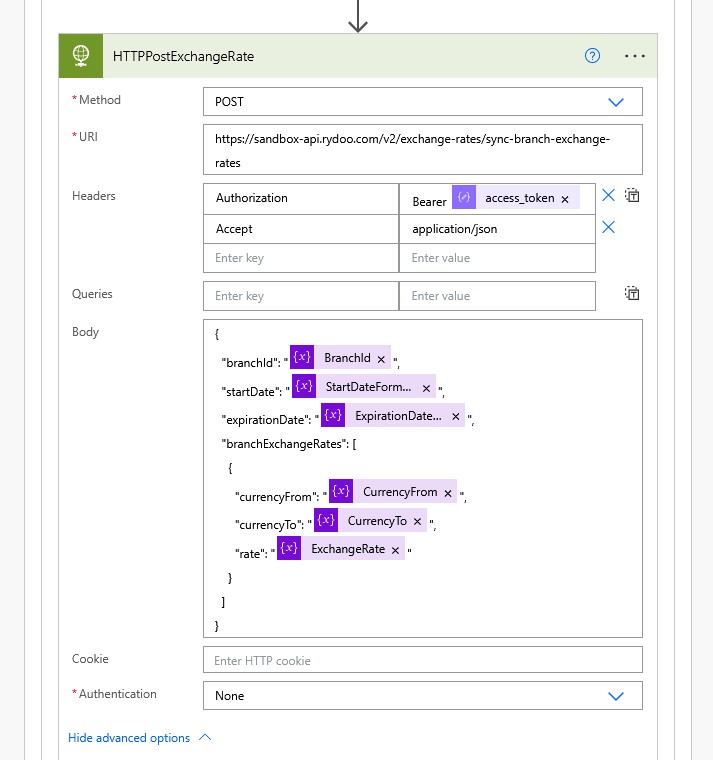Click the Enter HTTP cookie field
713x760 pixels.
423,660
